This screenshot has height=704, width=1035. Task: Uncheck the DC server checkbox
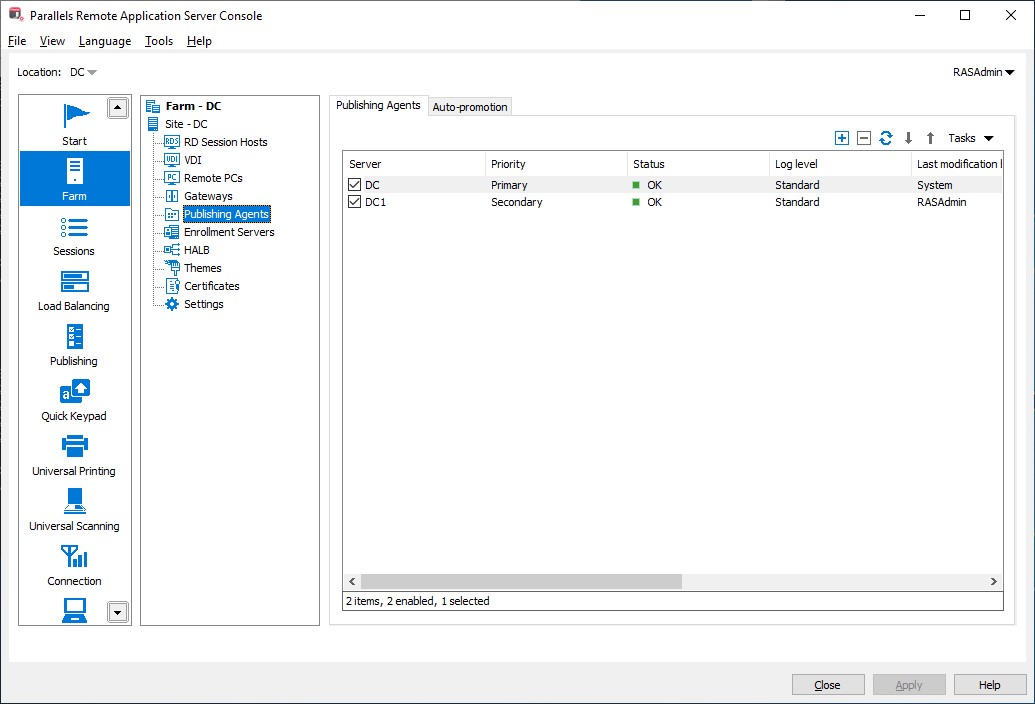point(354,185)
